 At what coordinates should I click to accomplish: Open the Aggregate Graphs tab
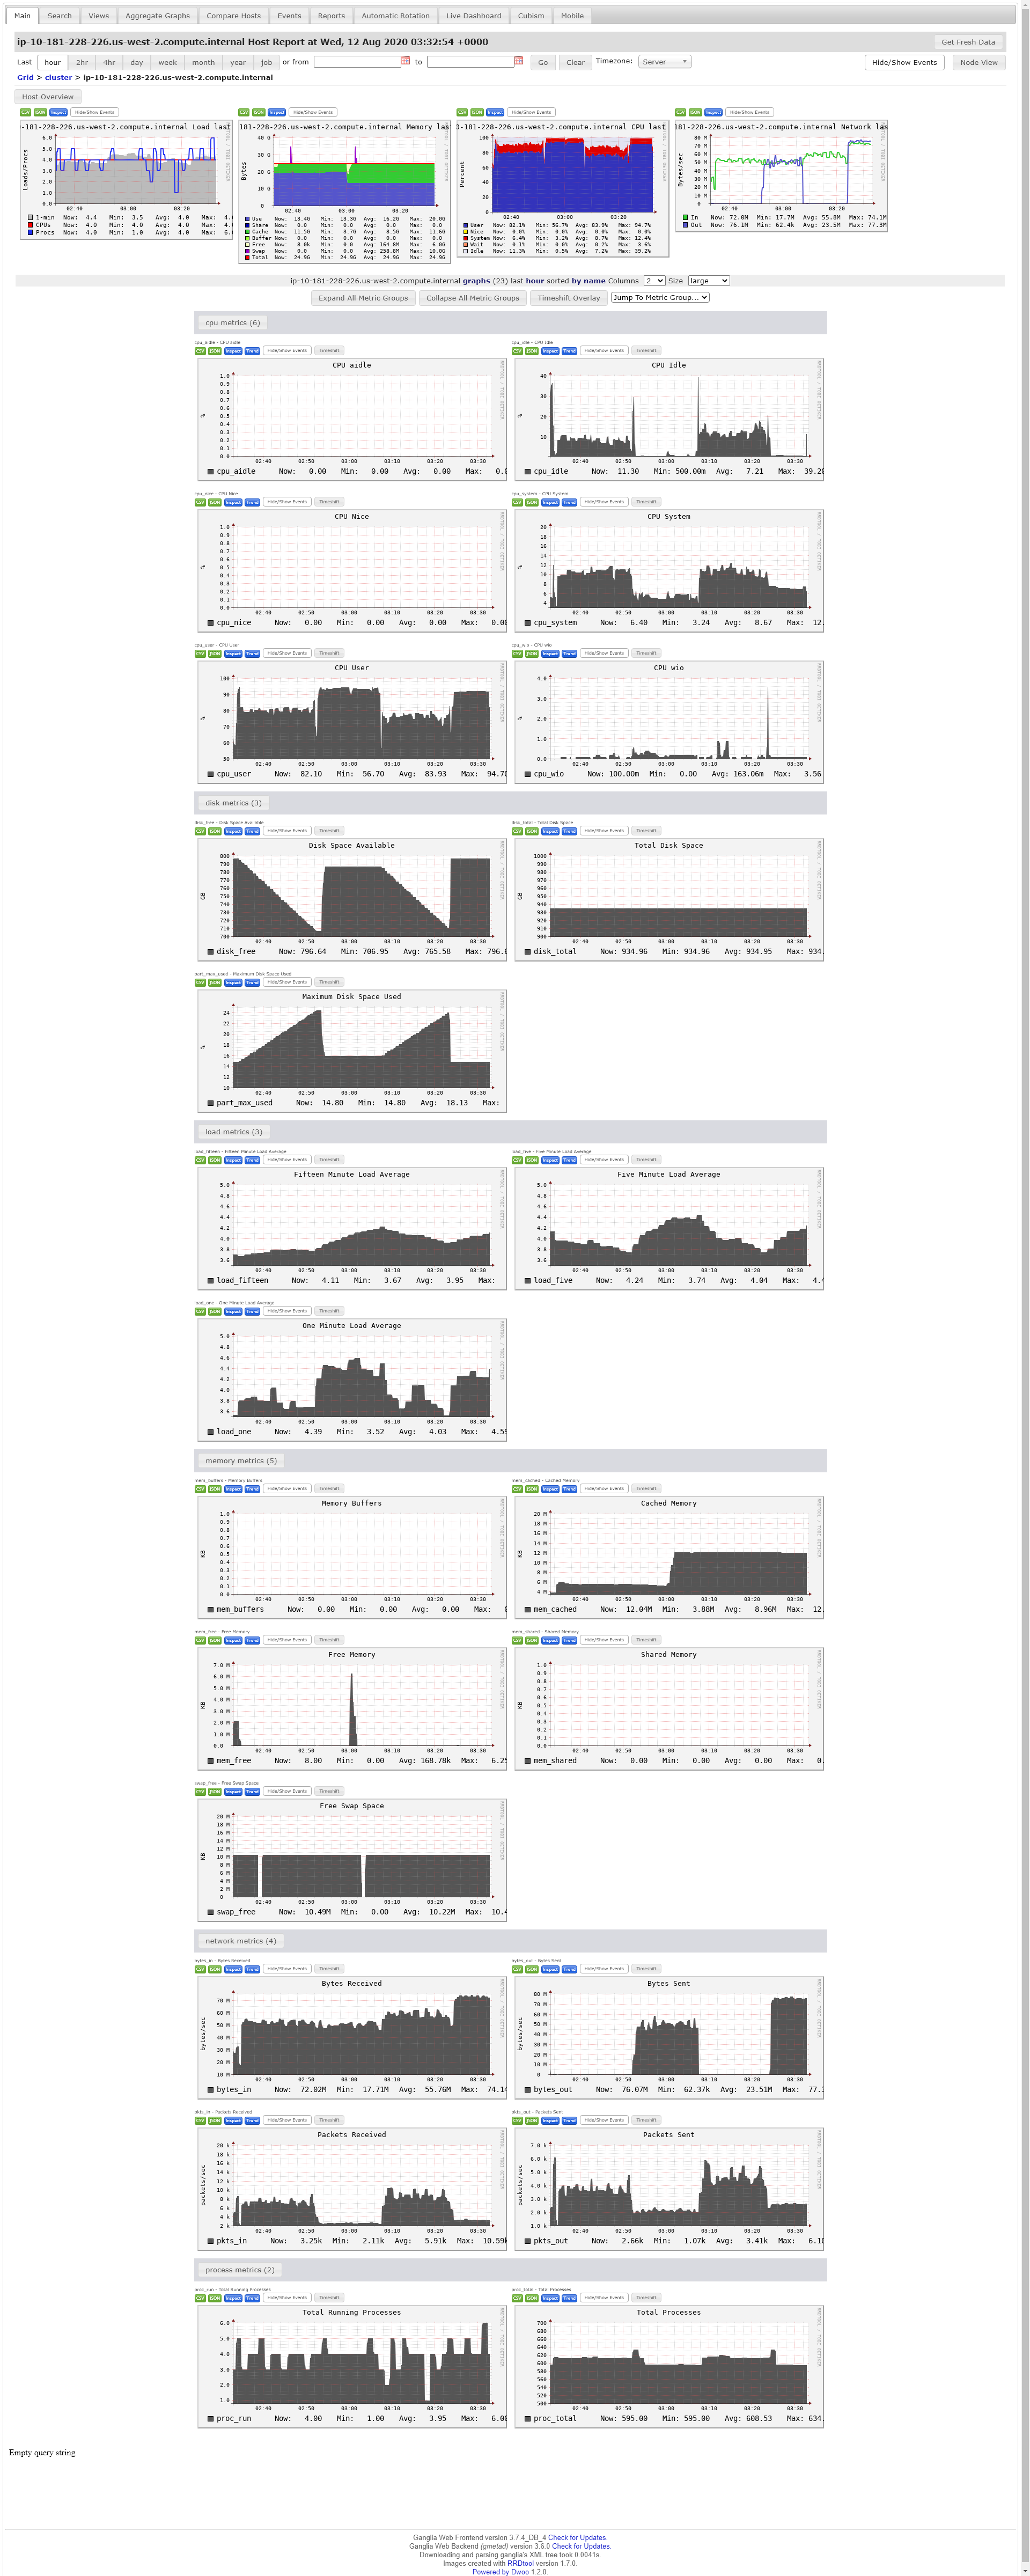157,16
